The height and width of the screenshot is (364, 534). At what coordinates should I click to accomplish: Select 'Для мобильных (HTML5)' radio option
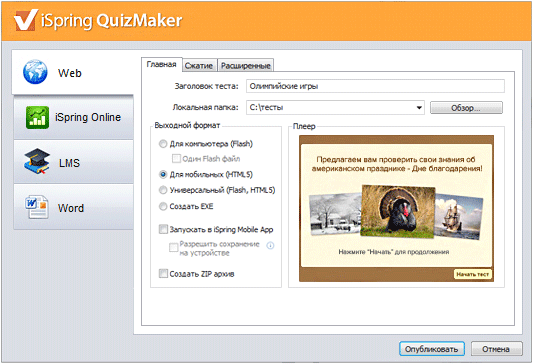tap(163, 175)
